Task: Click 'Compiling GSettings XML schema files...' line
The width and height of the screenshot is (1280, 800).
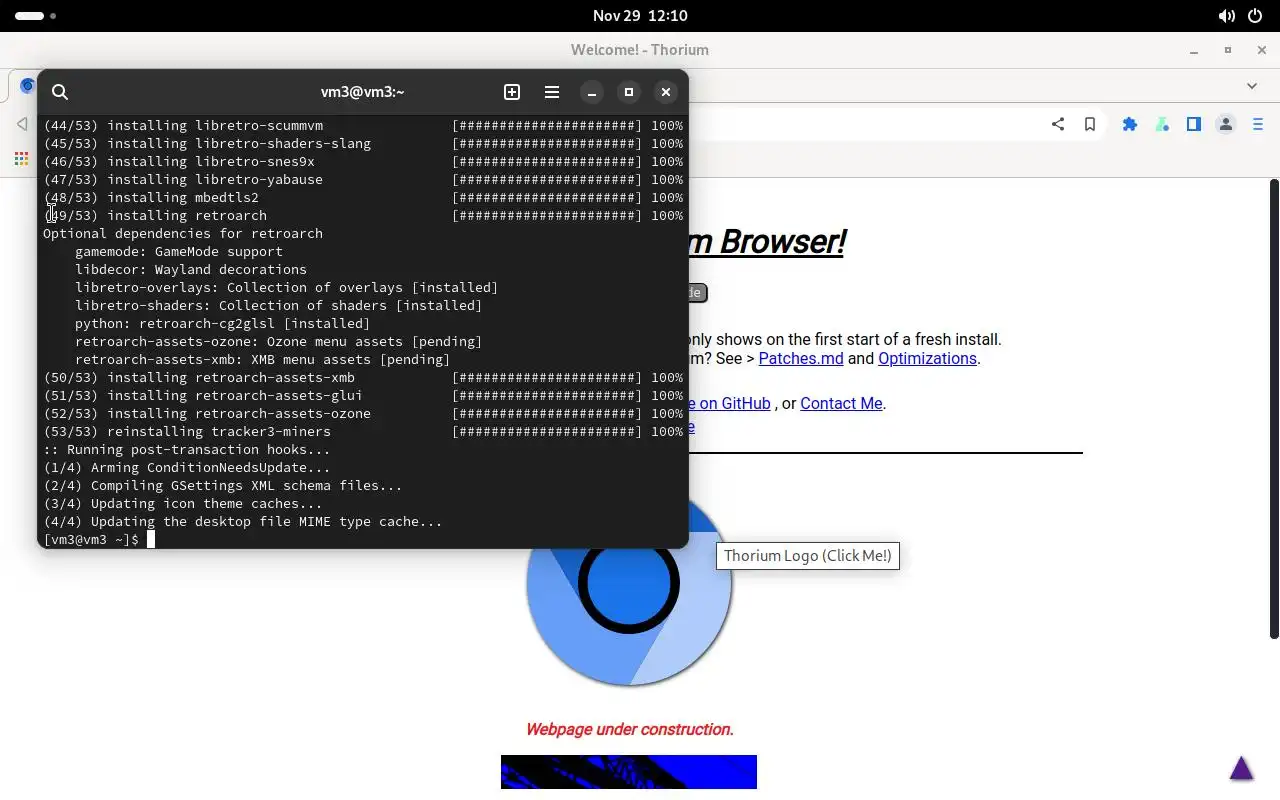Action: point(223,485)
